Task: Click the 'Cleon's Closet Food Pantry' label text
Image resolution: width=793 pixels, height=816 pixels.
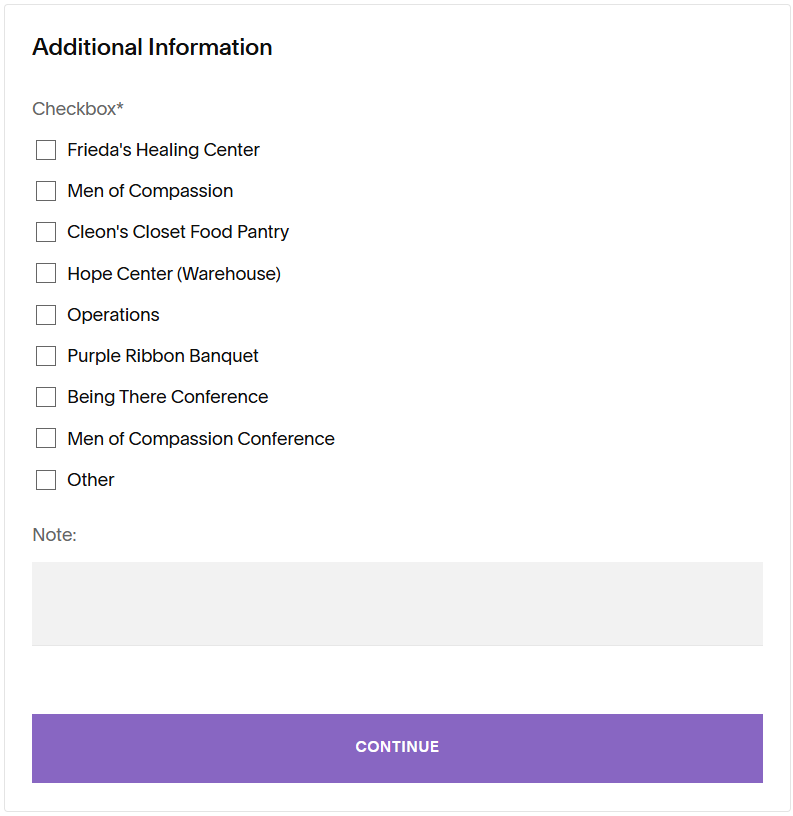Action: point(178,232)
